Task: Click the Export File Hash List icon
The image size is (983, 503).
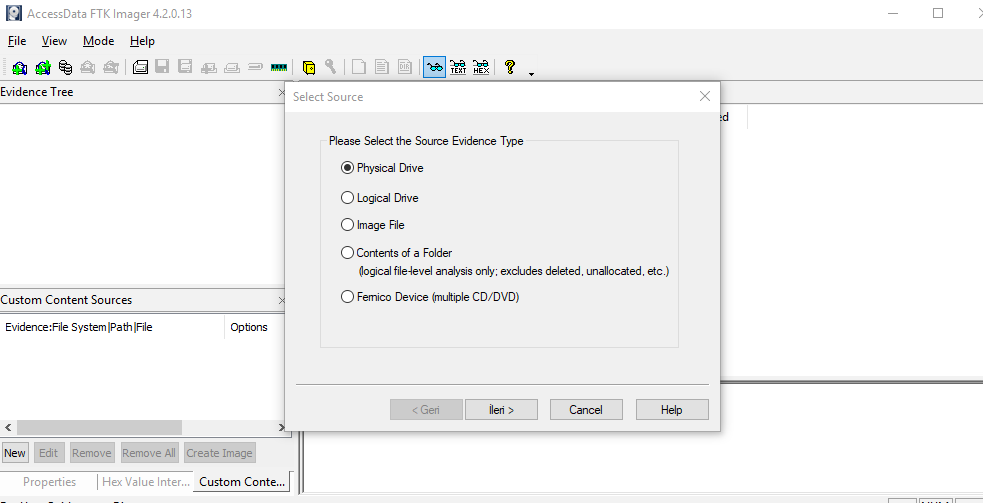Action: click(381, 67)
